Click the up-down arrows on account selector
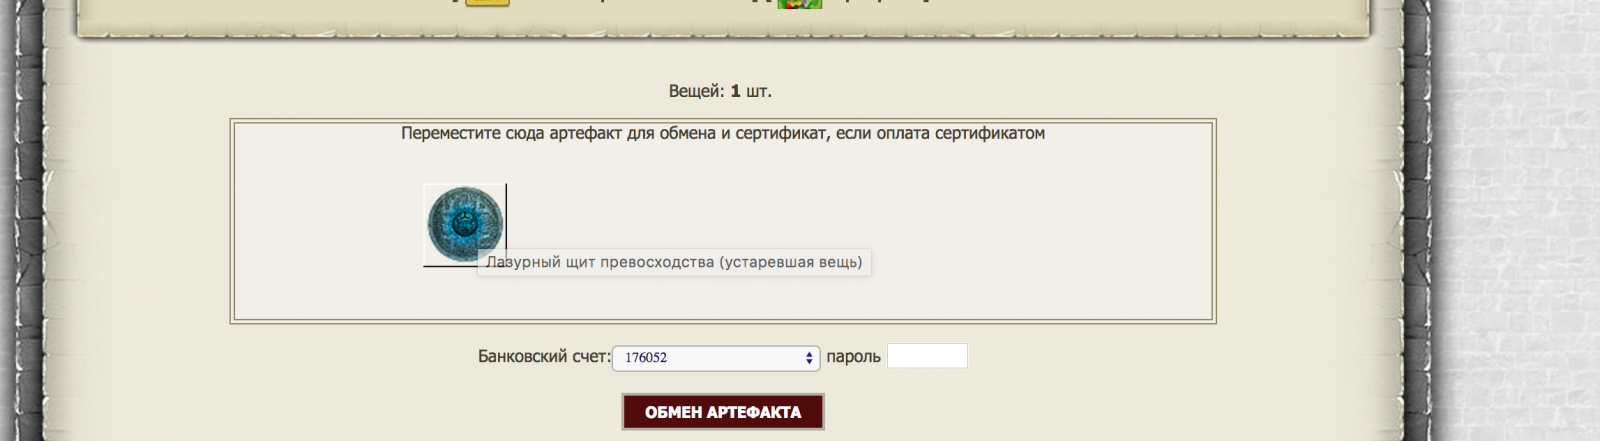 pos(809,358)
